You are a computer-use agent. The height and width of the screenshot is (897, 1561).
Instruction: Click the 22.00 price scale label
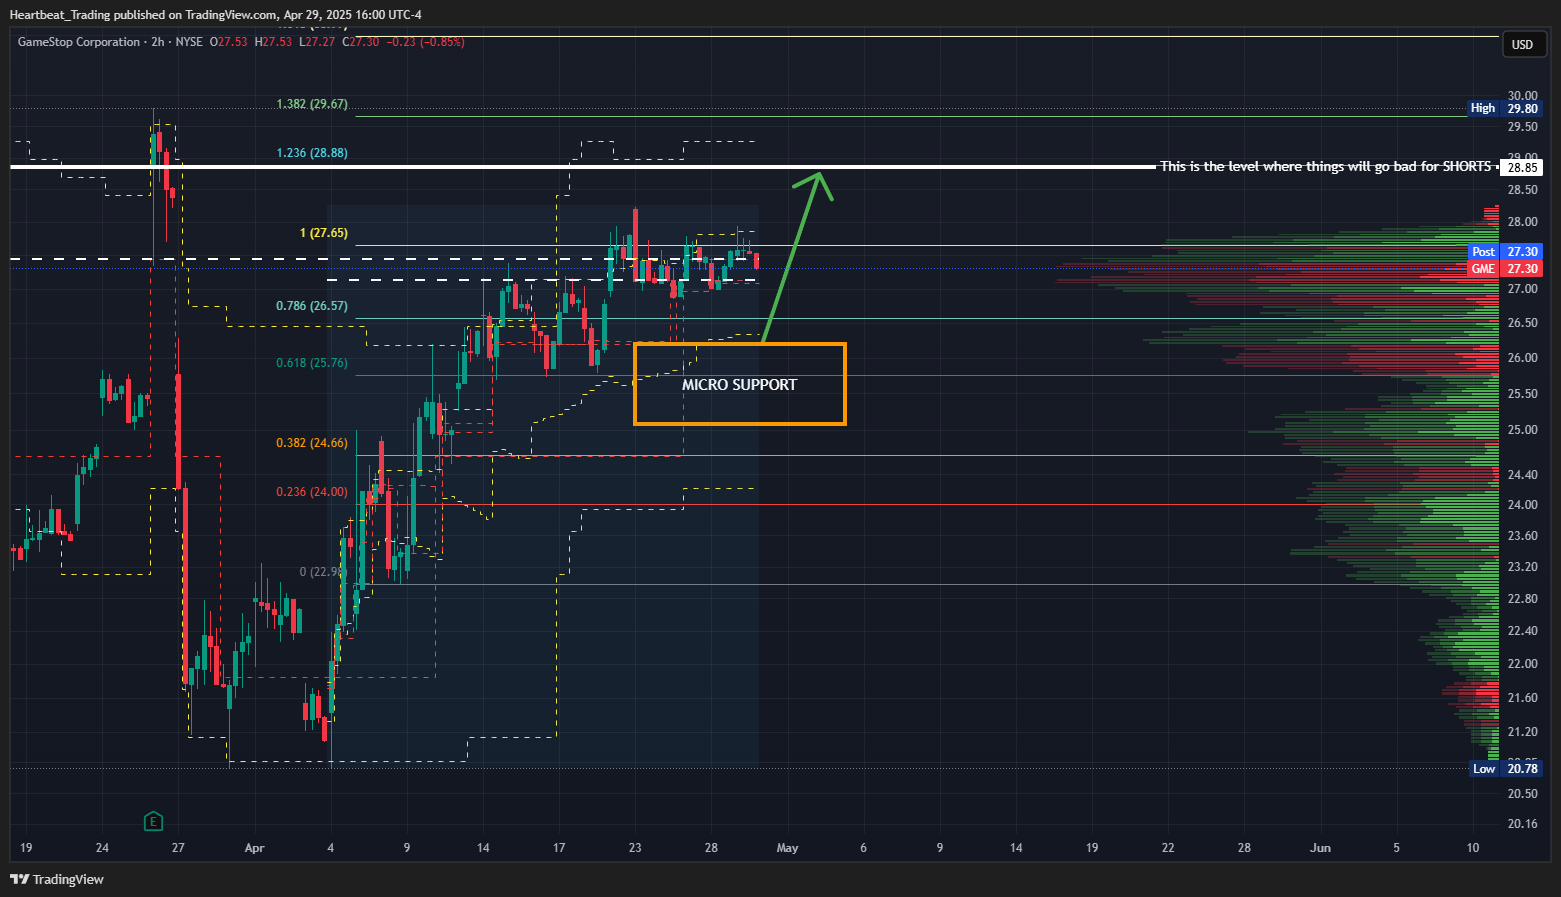pyautogui.click(x=1523, y=664)
